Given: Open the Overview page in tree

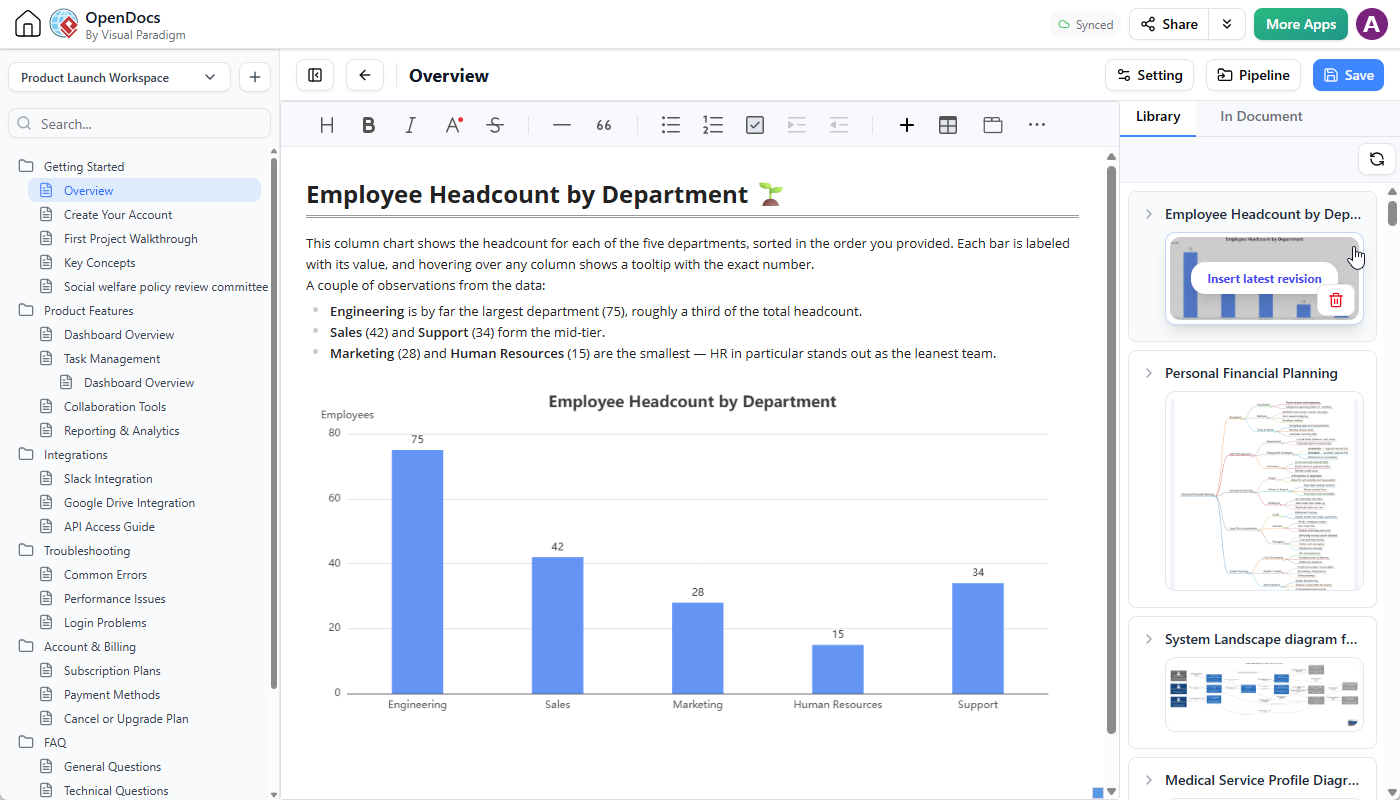Looking at the screenshot, I should click(x=144, y=190).
